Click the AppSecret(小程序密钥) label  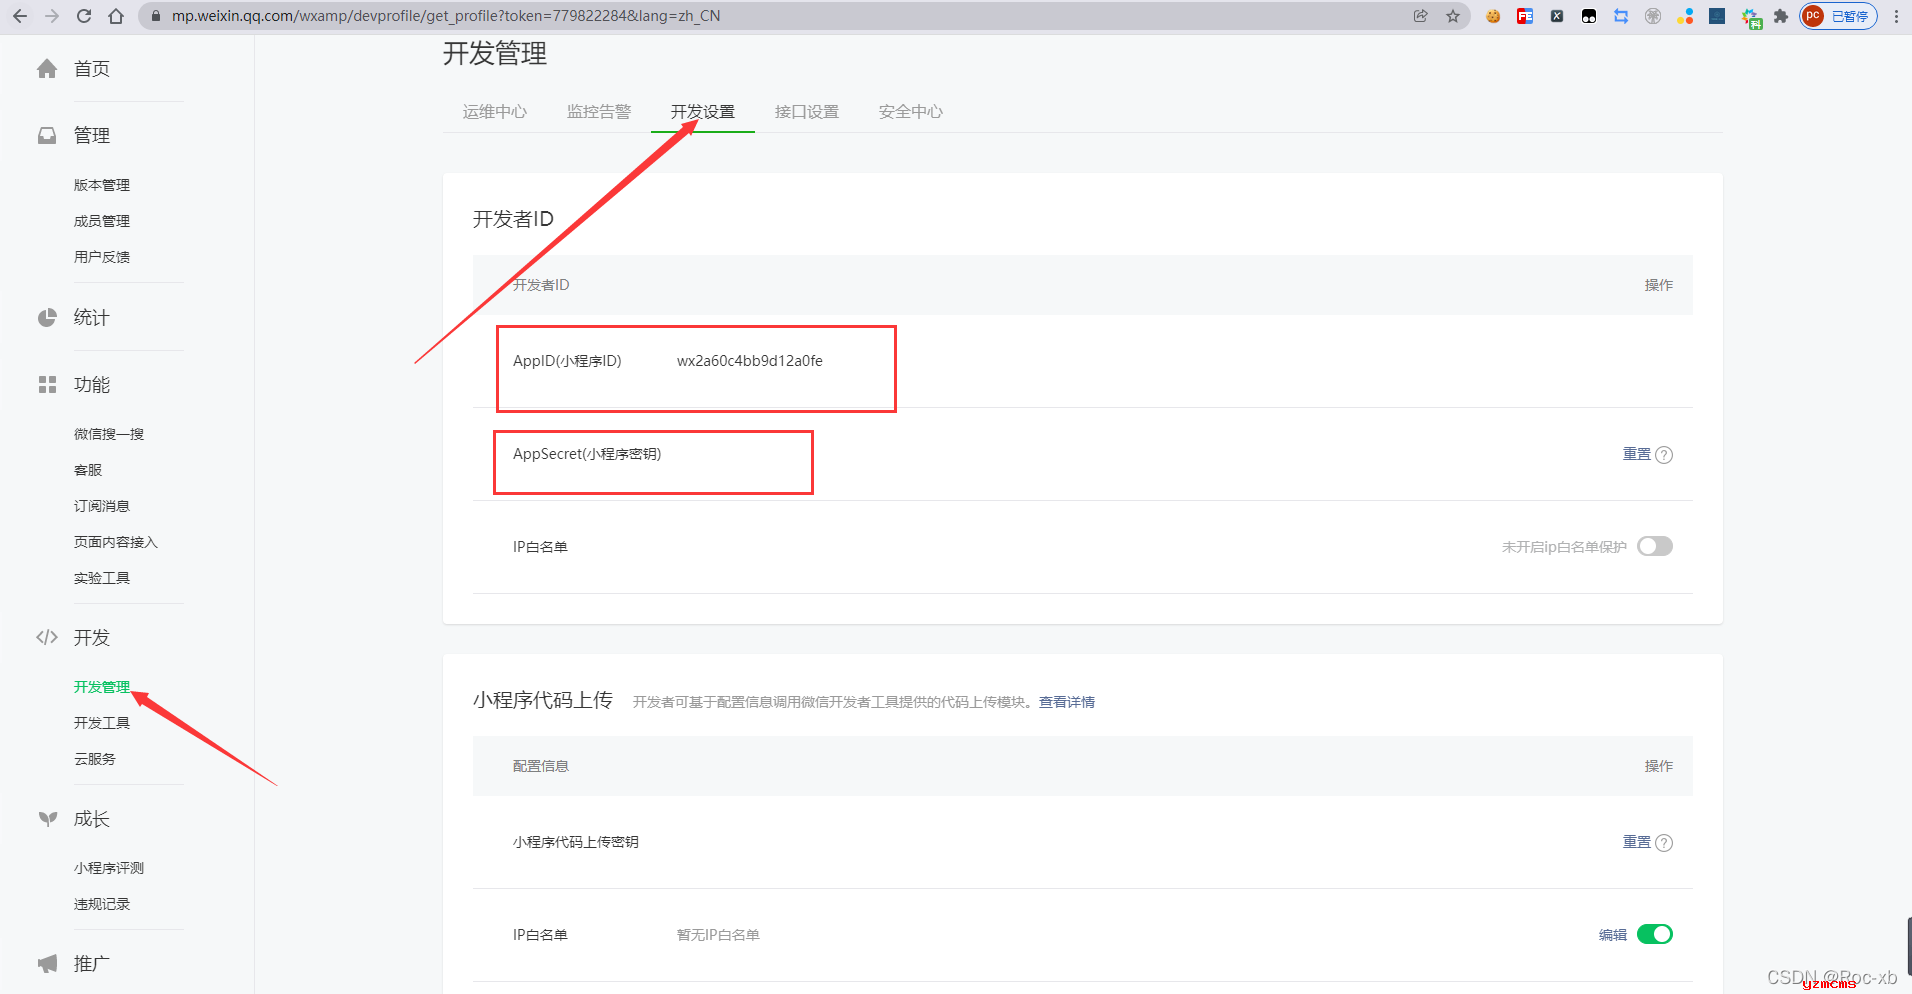587,454
